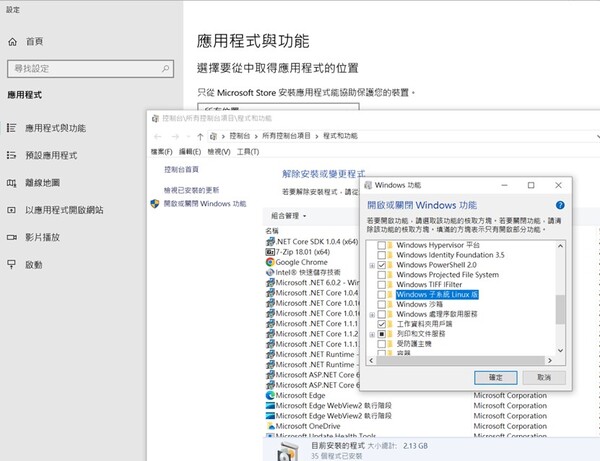Expand the Windows PowerShell 2.0 tree node
Image resolution: width=600 pixels, height=461 pixels.
(373, 265)
